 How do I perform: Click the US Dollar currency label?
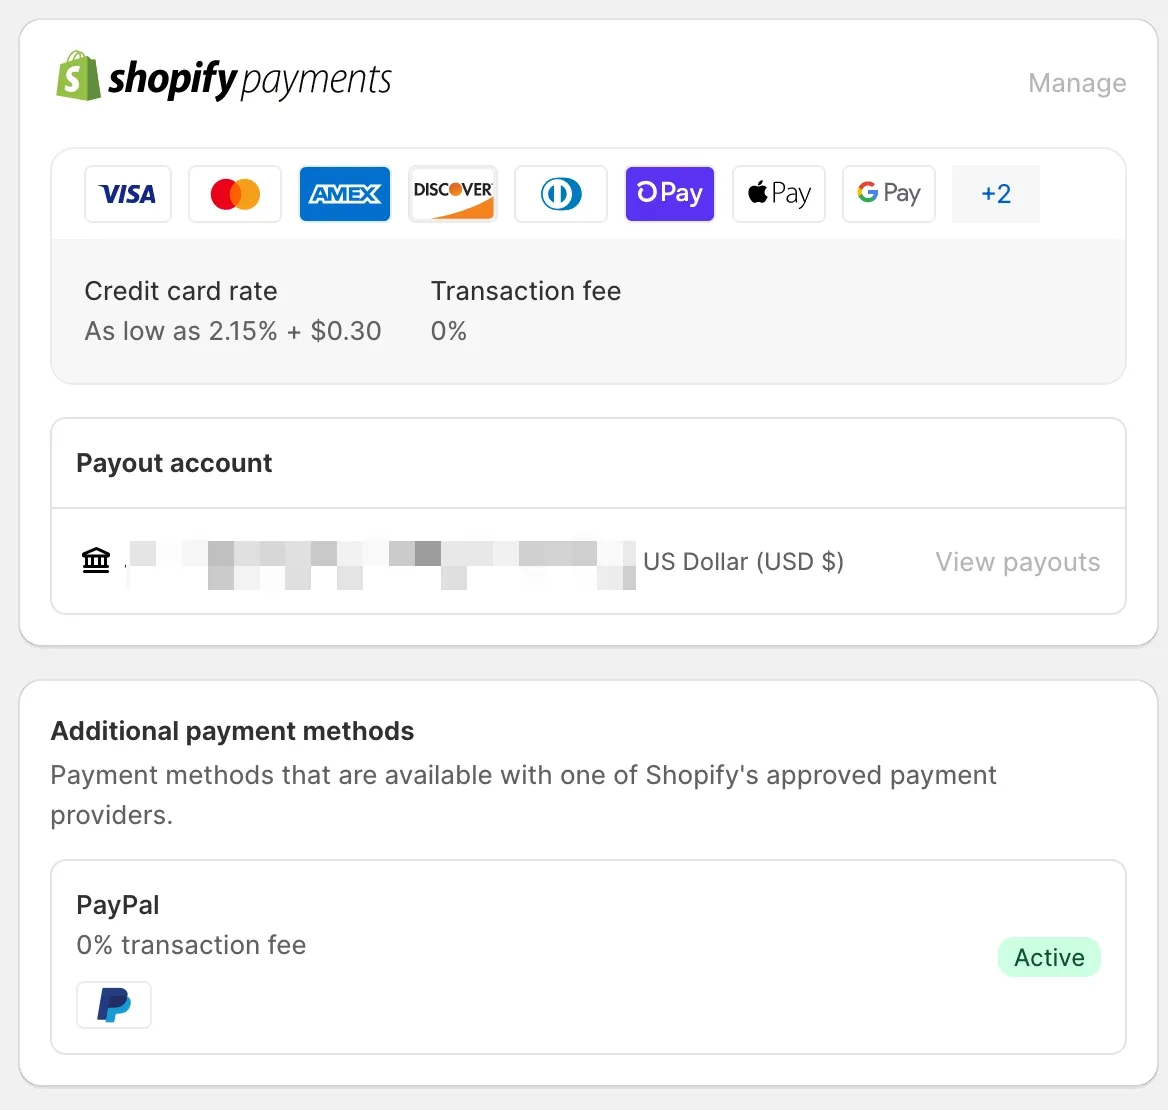click(743, 562)
